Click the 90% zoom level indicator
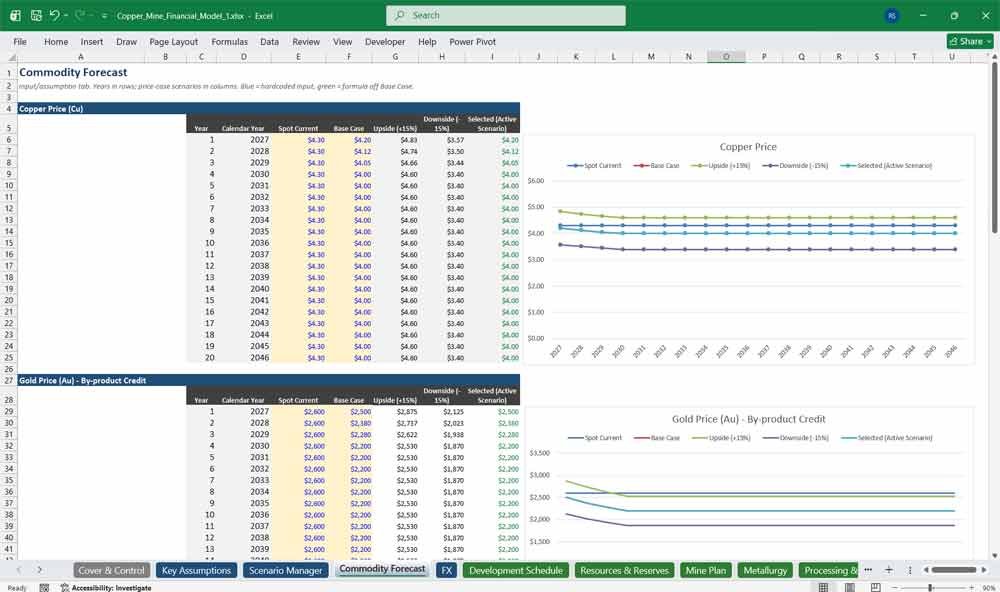1000x592 pixels. click(989, 588)
